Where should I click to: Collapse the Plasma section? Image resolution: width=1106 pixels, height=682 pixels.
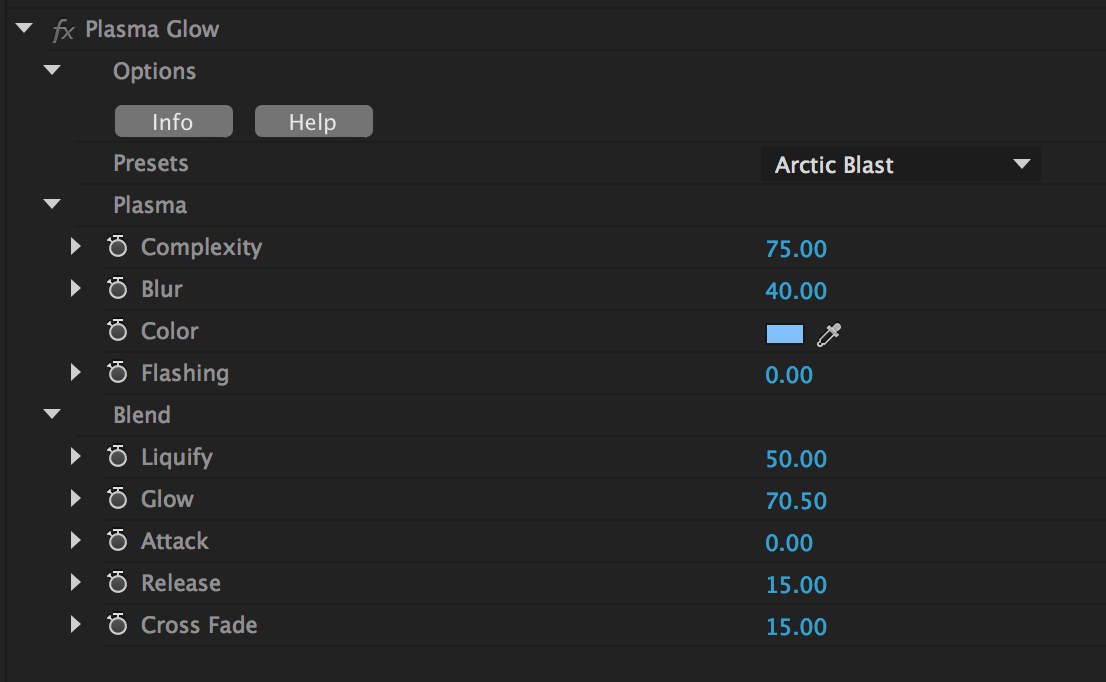click(52, 205)
